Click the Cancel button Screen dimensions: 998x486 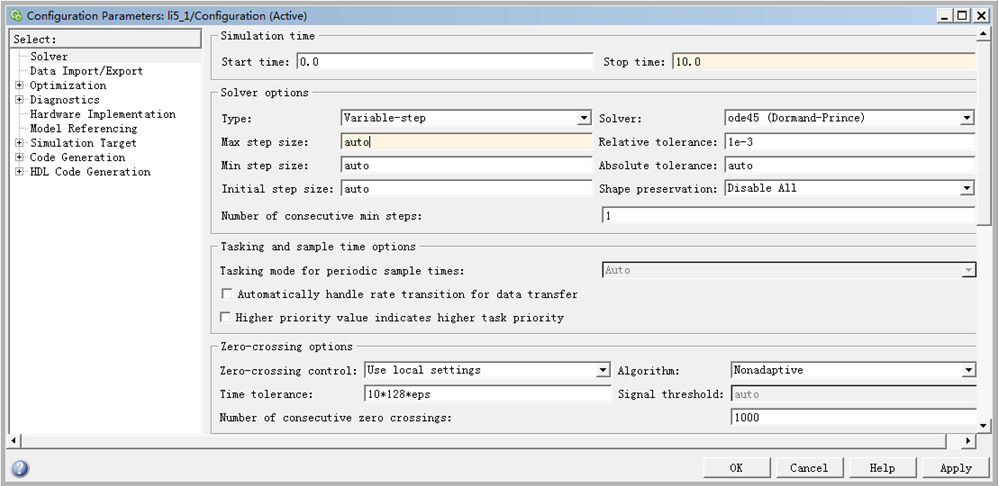(809, 468)
